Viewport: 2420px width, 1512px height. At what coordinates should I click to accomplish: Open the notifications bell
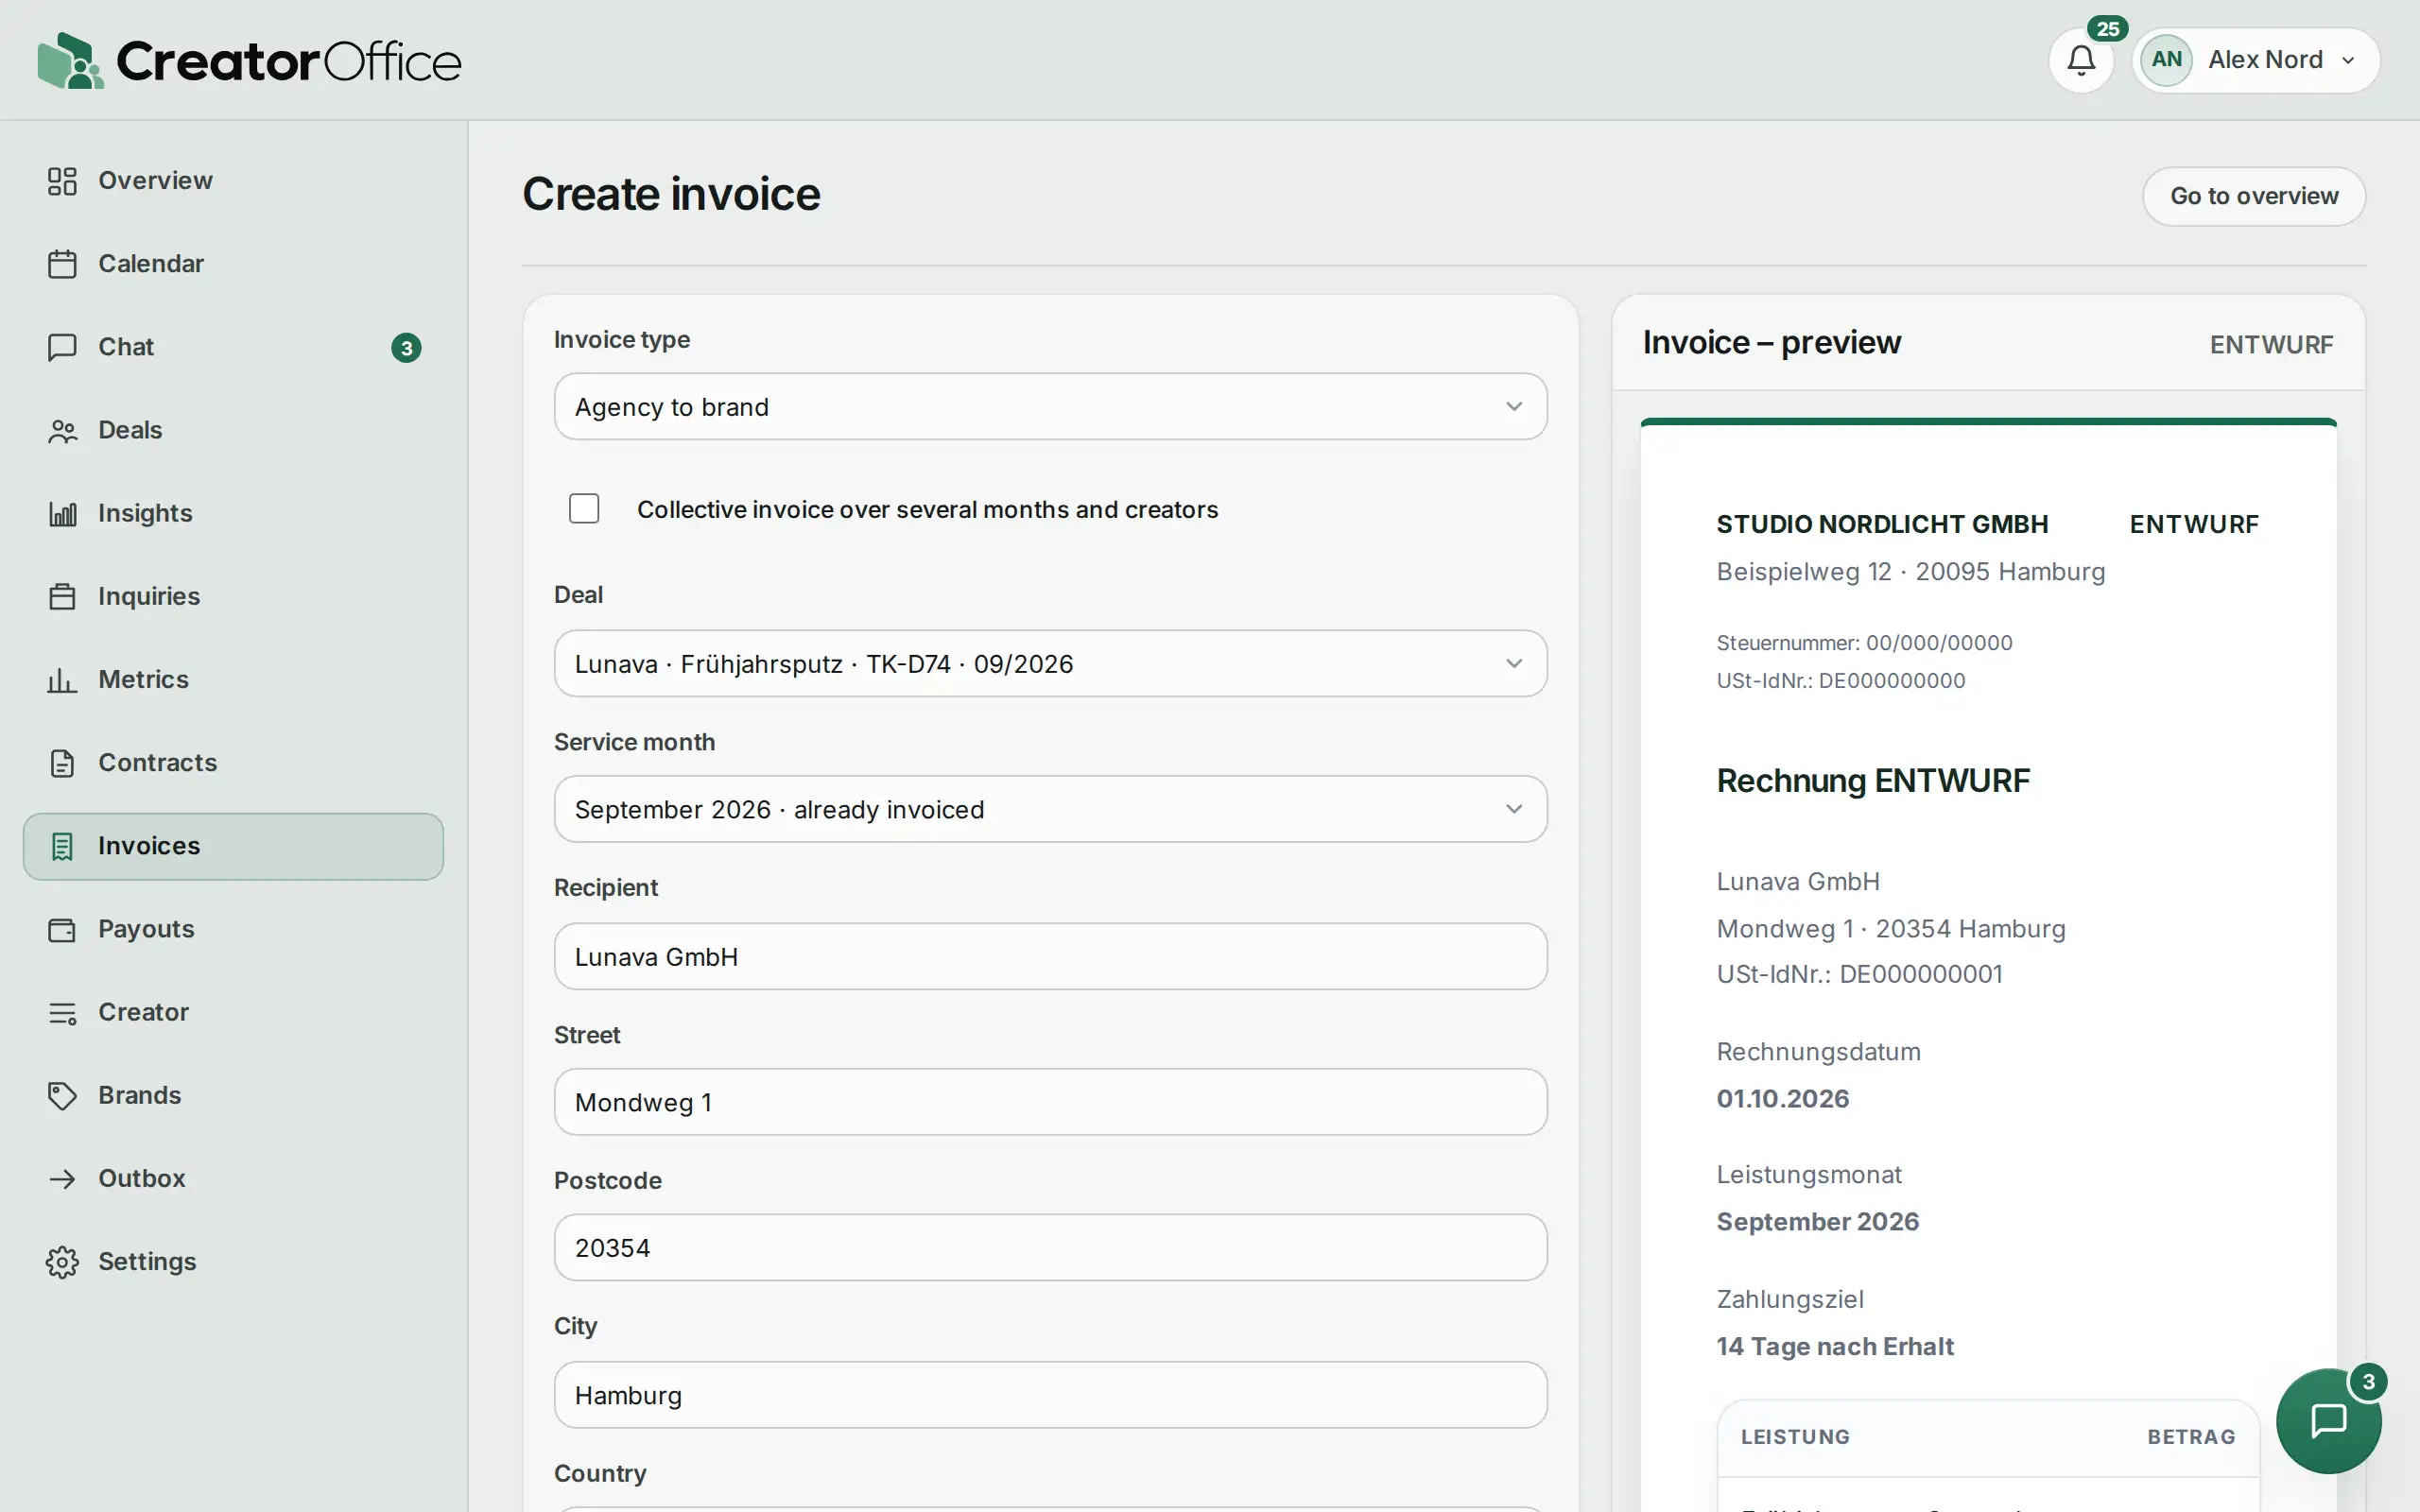point(2081,60)
